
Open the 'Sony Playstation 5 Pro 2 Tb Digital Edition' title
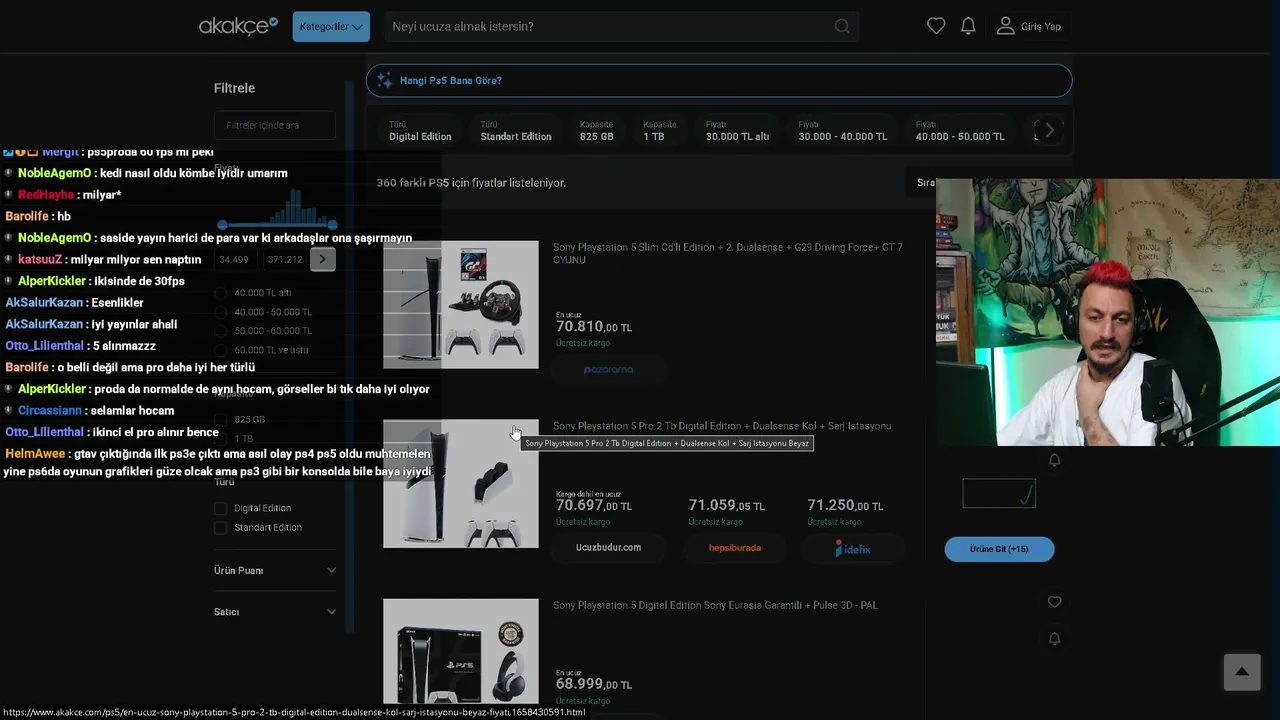click(x=722, y=426)
